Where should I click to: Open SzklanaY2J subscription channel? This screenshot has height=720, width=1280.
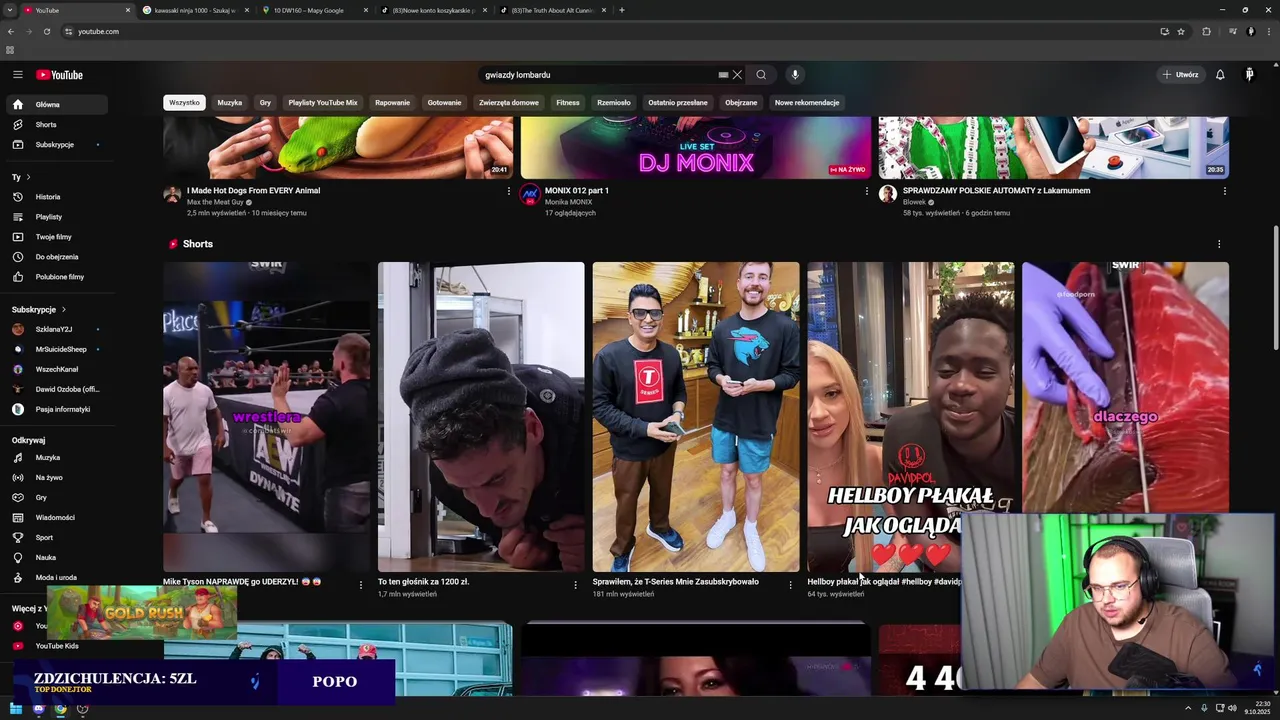pyautogui.click(x=56, y=329)
